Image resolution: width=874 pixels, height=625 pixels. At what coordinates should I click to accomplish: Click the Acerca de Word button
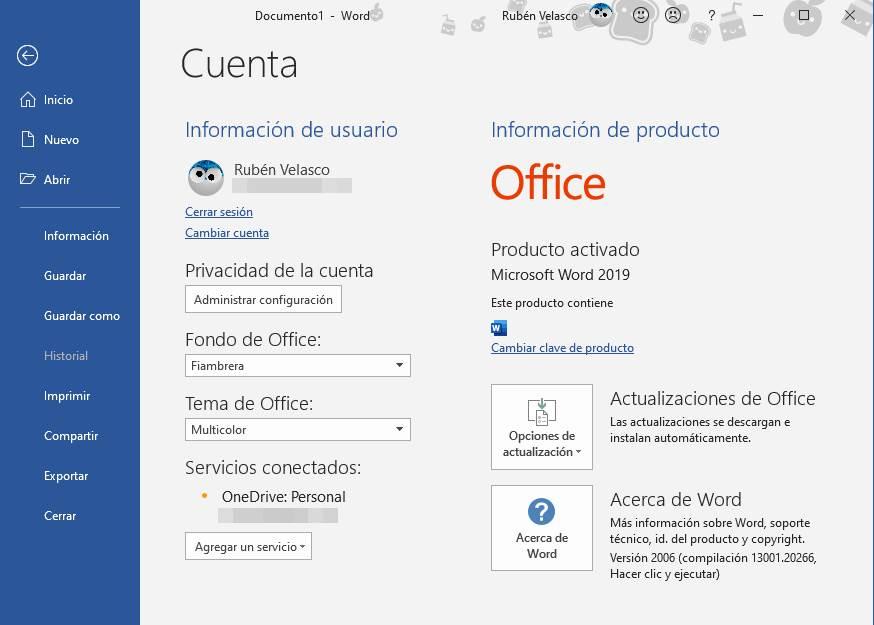542,528
